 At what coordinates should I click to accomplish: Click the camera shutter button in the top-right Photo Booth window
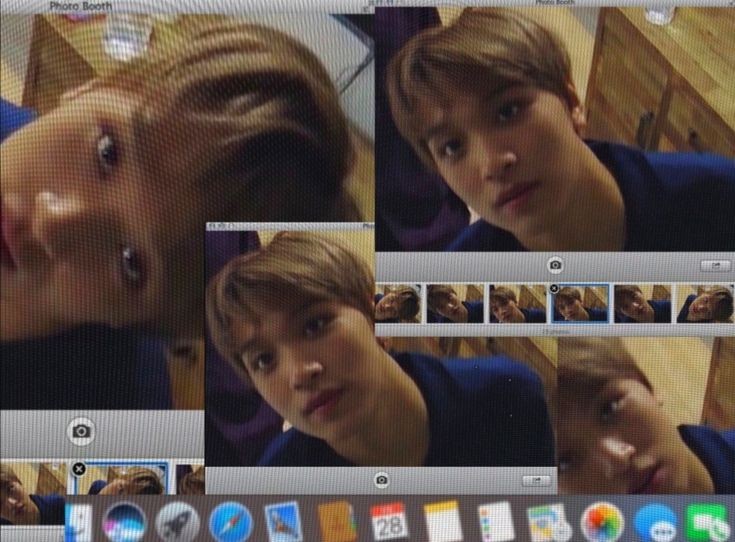click(555, 265)
